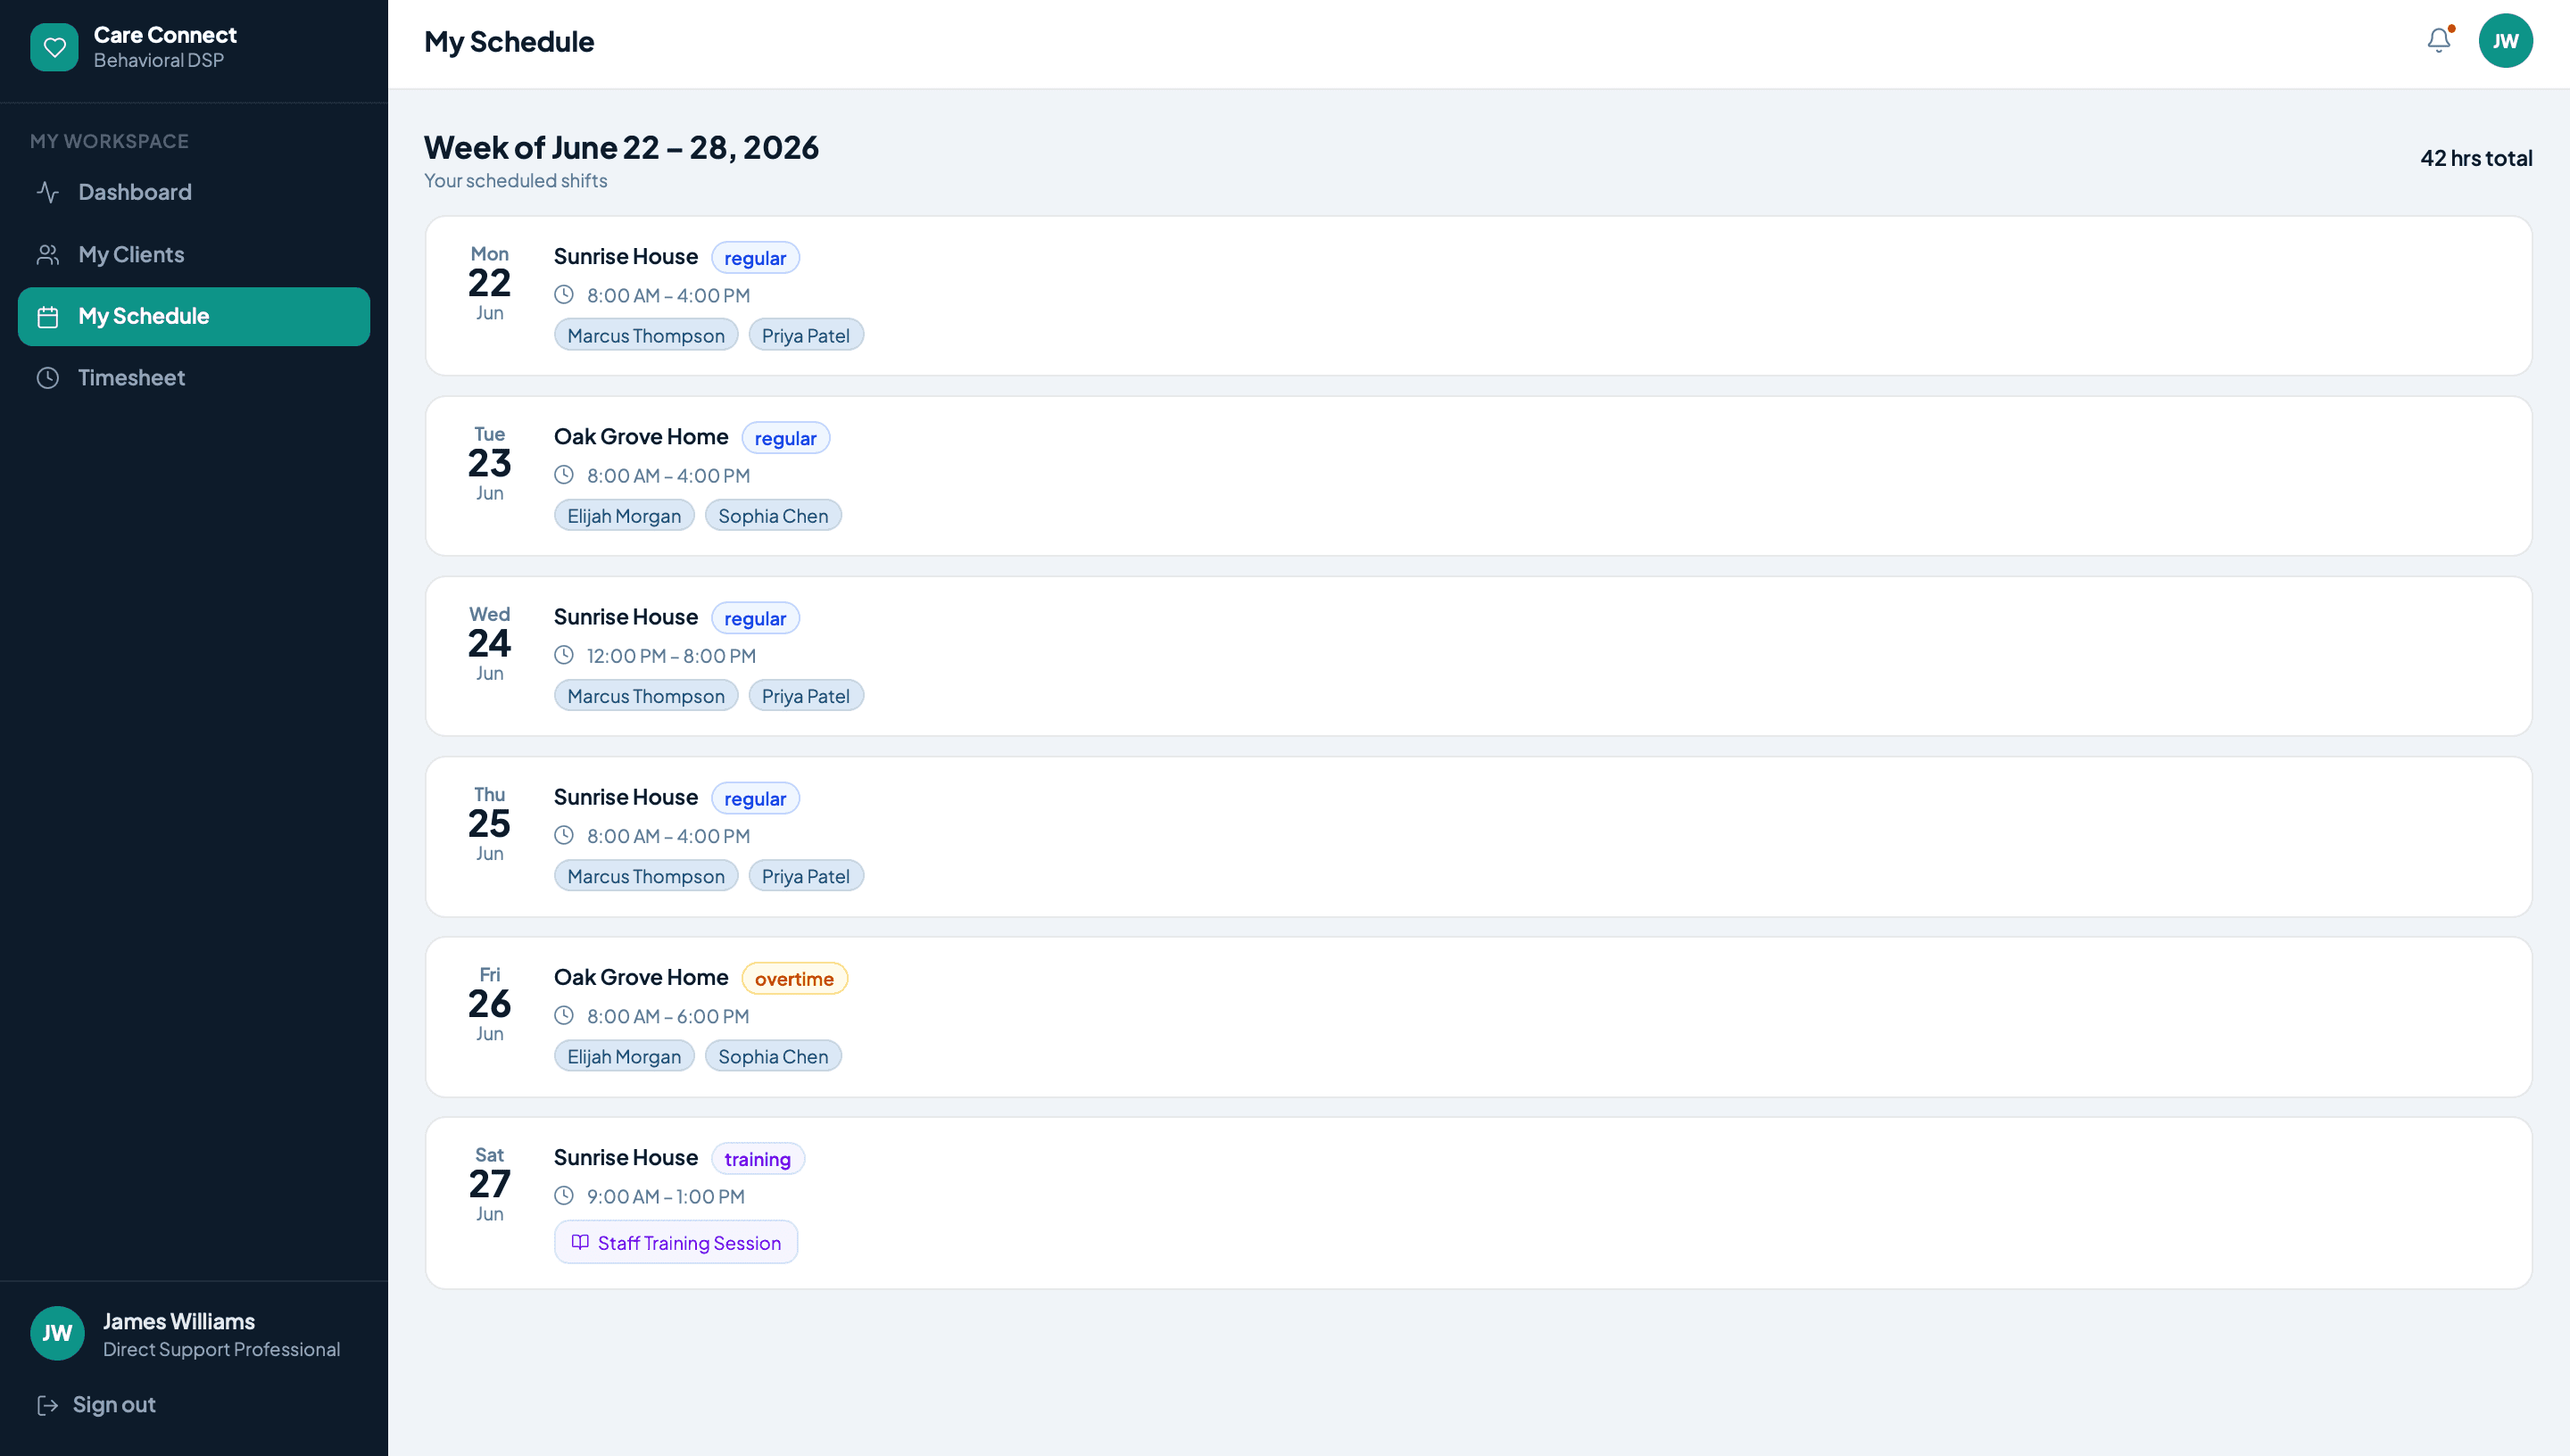Click Elijah Morgan chip on Tuesday's shift
Viewport: 2570px width, 1456px height.
624,515
